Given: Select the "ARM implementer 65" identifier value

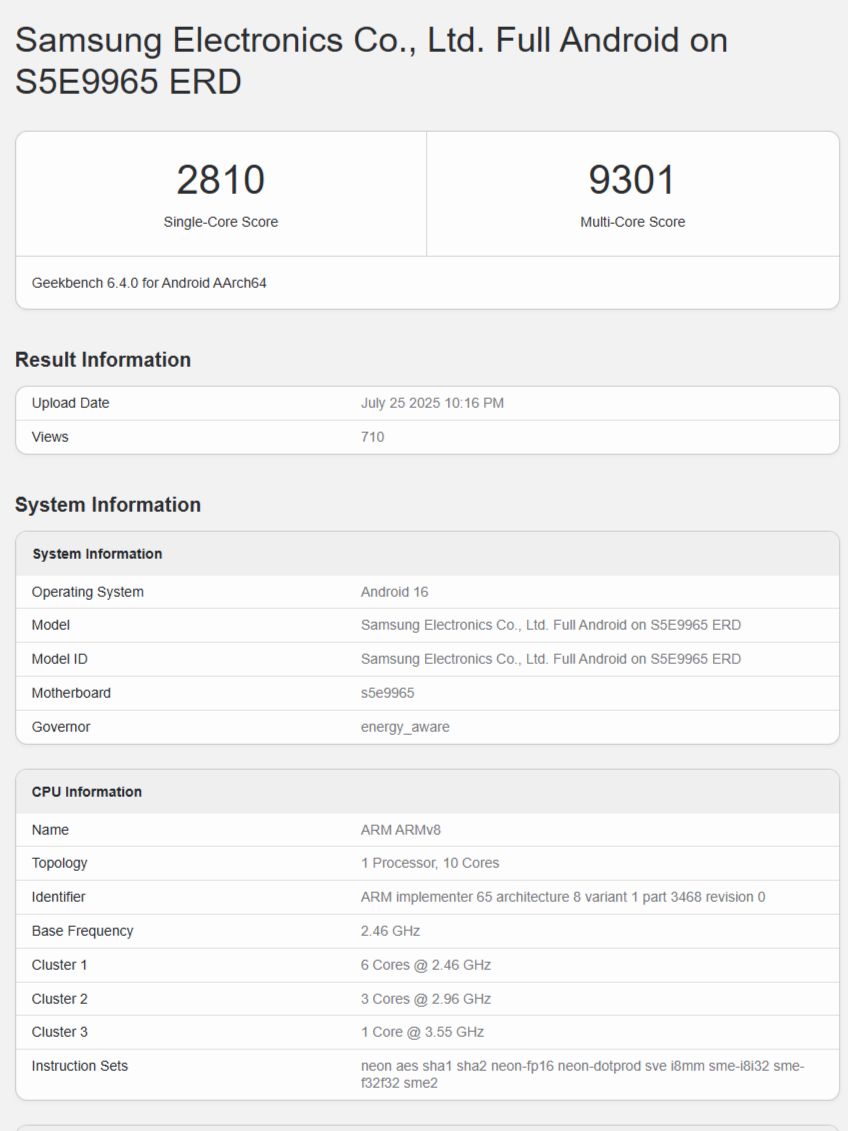Looking at the screenshot, I should pyautogui.click(x=563, y=897).
